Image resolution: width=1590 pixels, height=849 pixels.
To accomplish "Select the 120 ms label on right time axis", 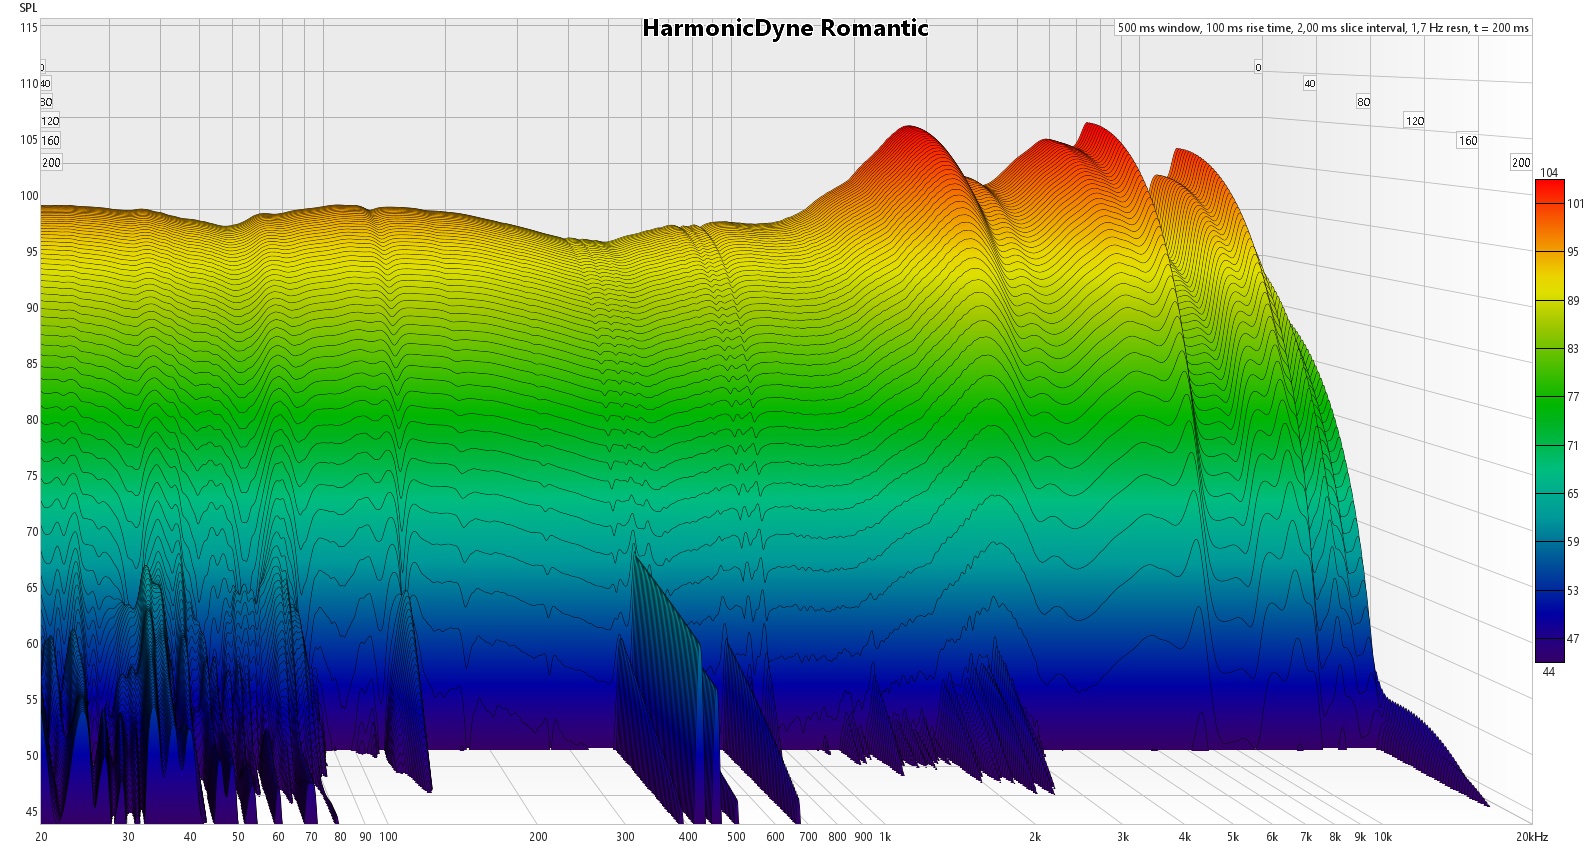I will [x=1415, y=121].
